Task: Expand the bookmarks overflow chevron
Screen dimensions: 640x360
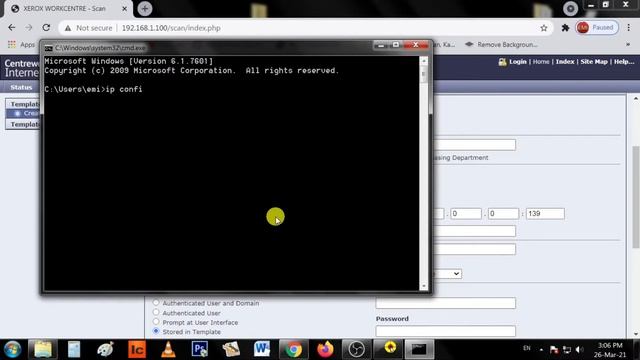Action: pyautogui.click(x=628, y=44)
